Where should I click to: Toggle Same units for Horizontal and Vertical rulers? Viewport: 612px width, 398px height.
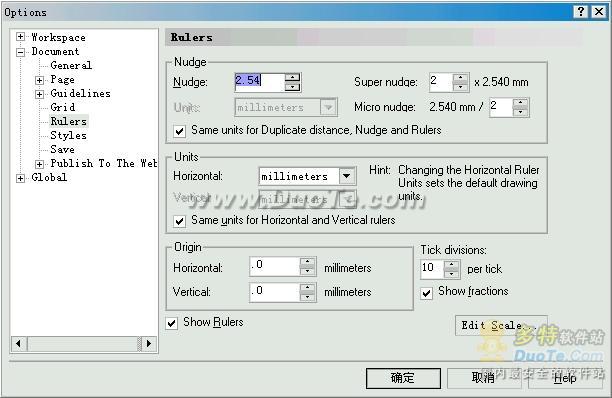coord(180,221)
